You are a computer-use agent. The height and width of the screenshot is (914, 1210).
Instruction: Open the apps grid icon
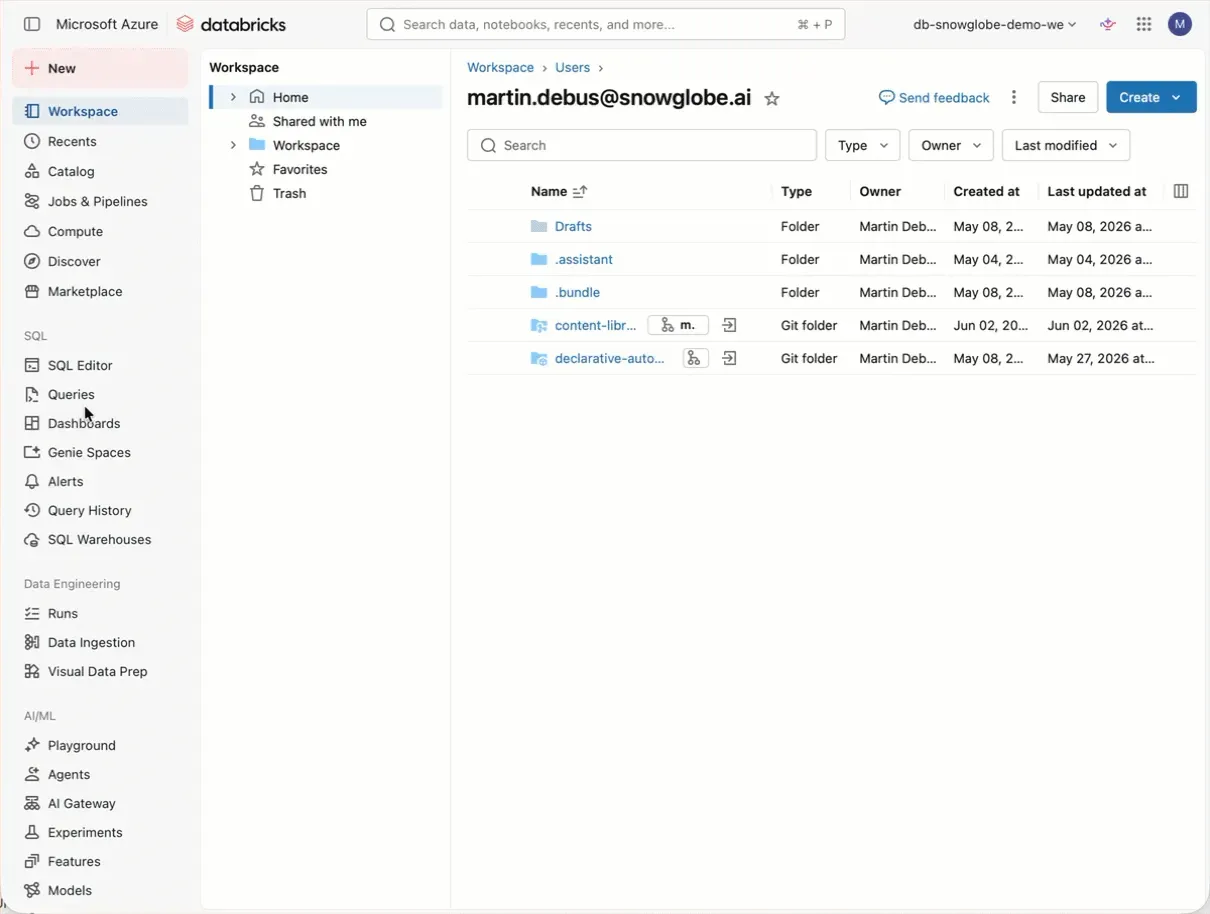(1144, 24)
